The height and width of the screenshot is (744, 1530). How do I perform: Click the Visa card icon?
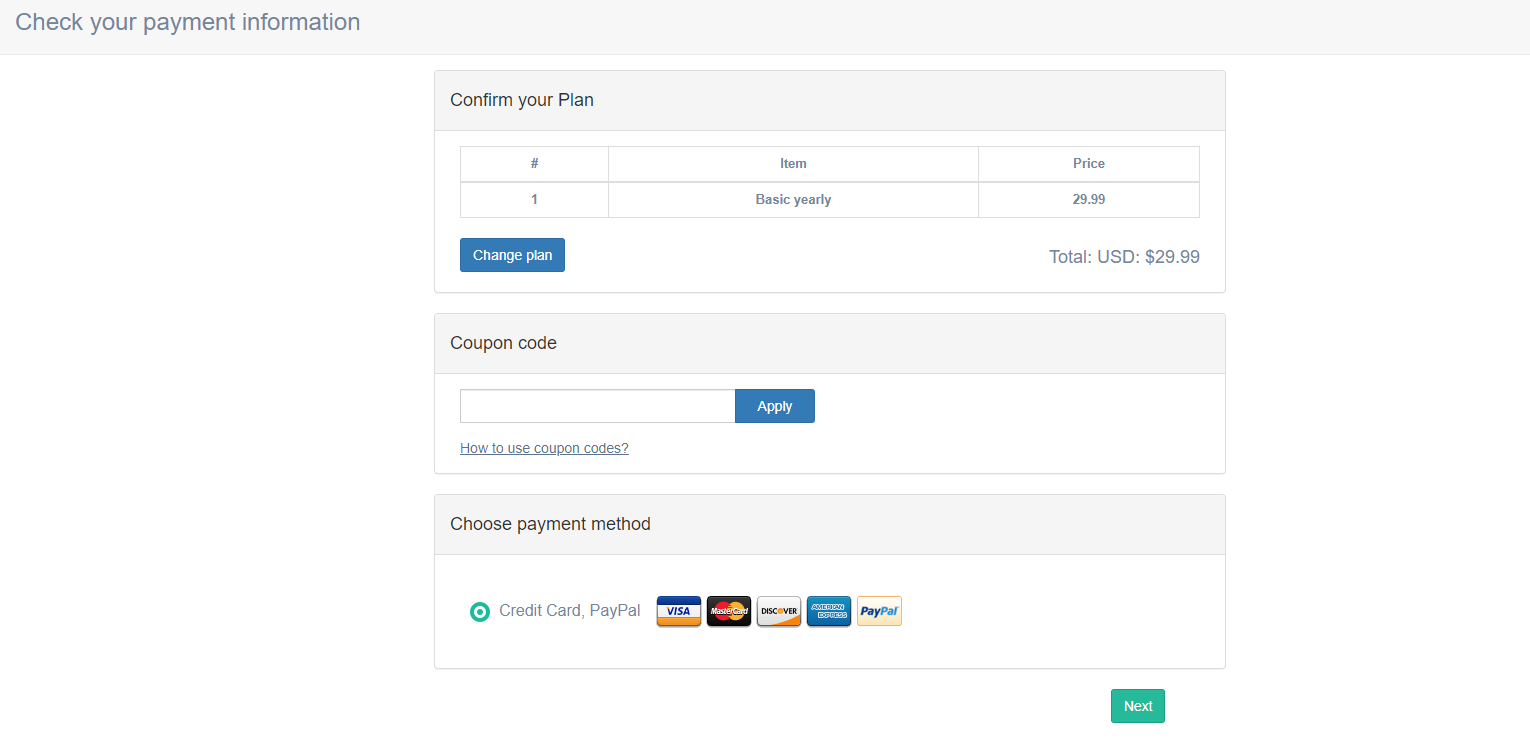(x=678, y=611)
